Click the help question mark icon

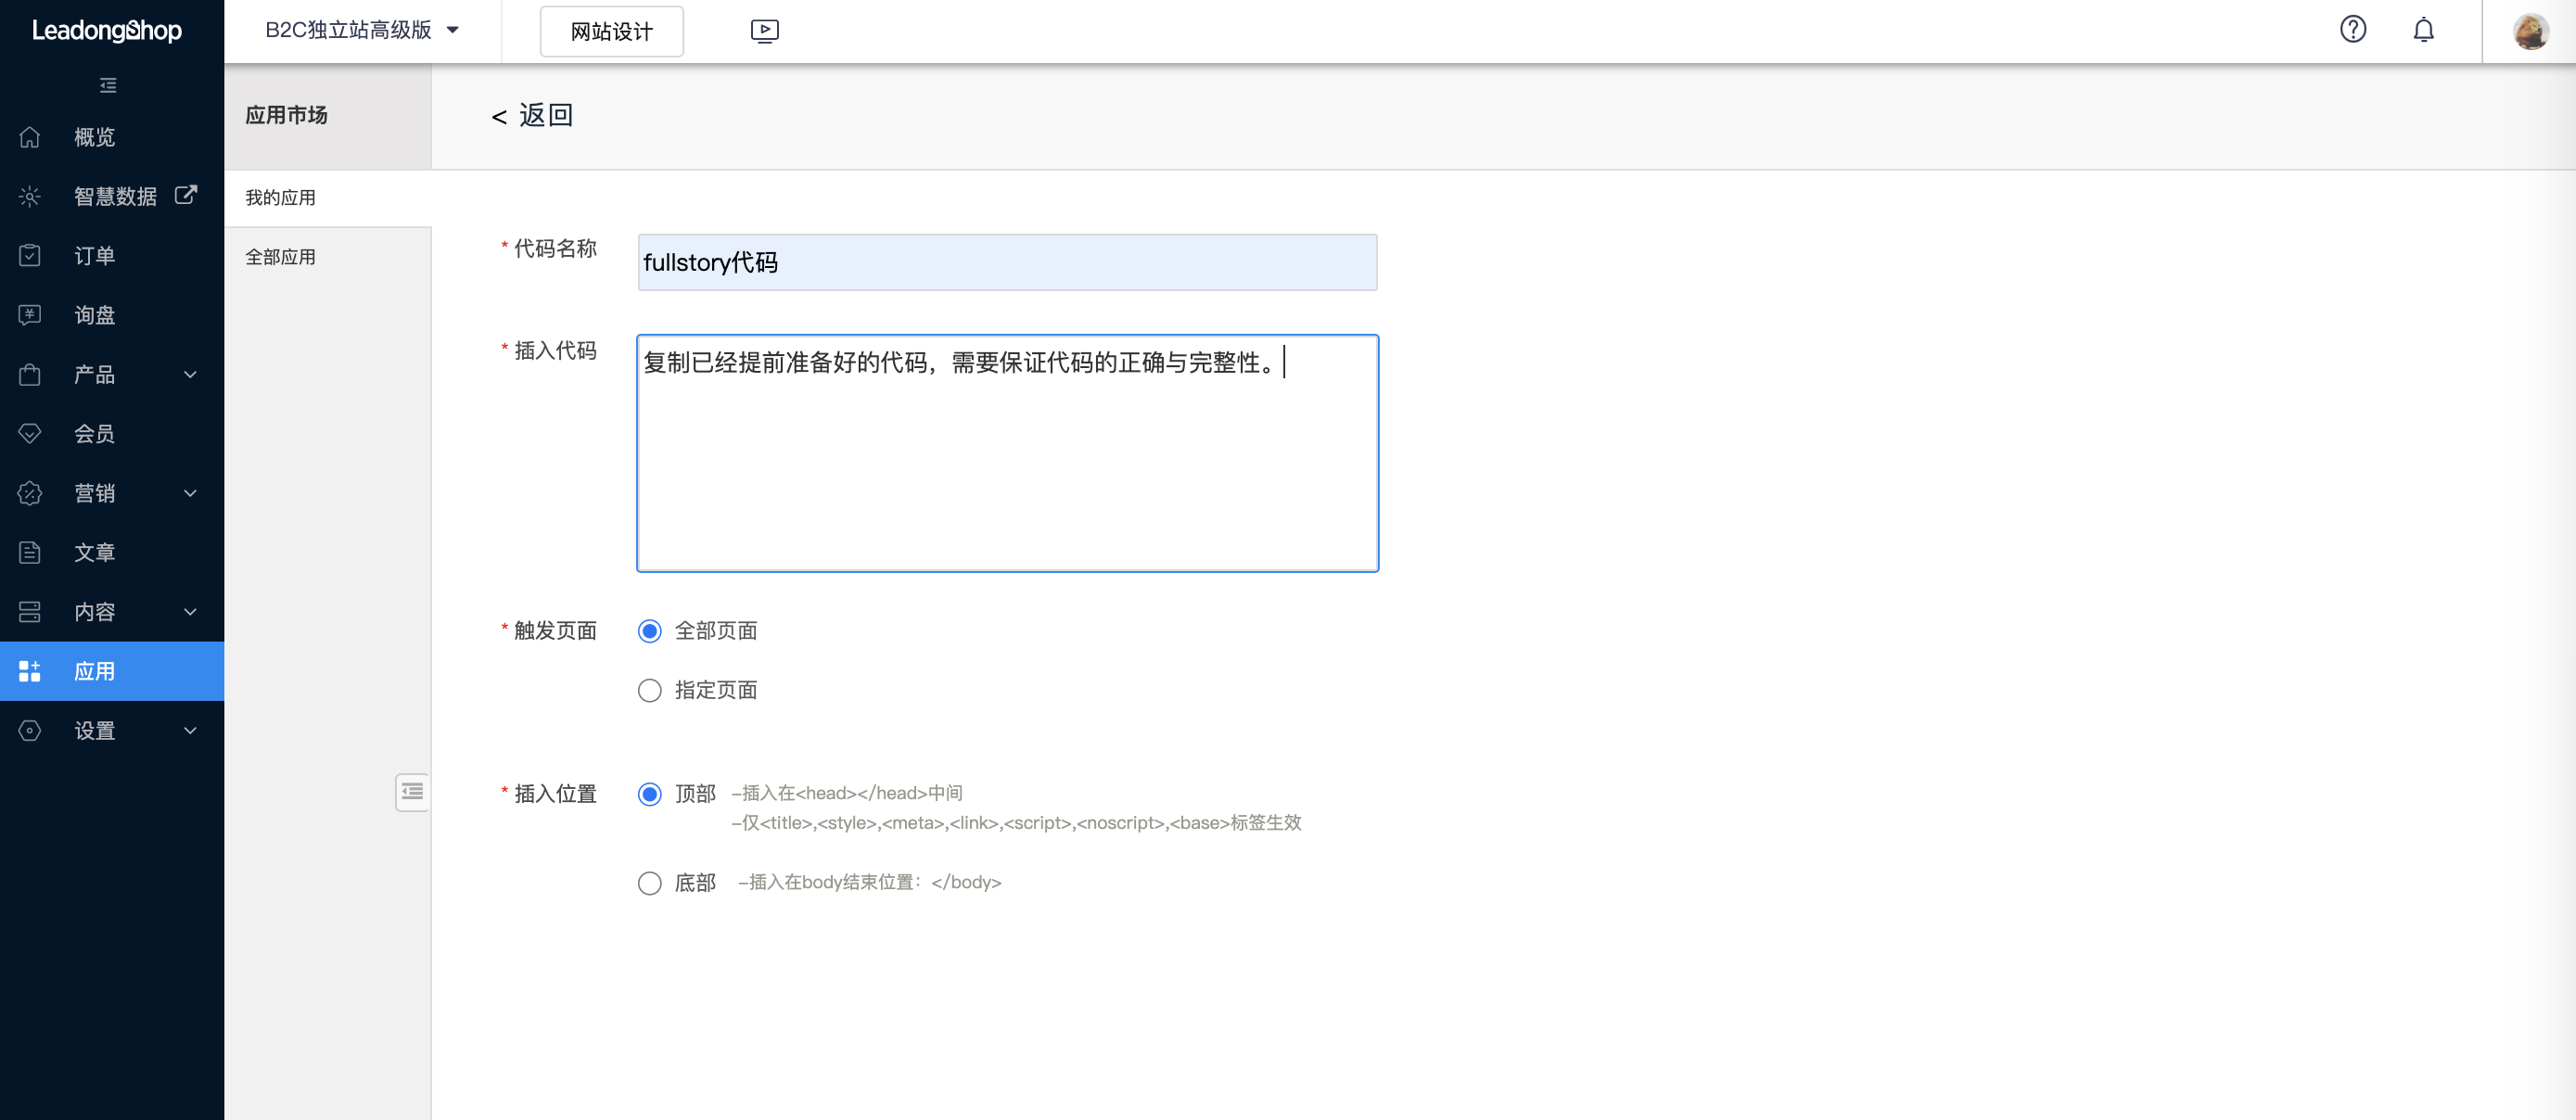click(2353, 30)
